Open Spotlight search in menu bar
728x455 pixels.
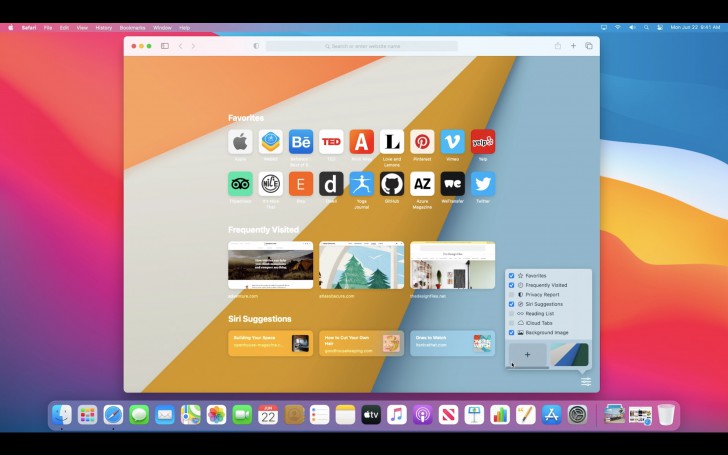(646, 28)
